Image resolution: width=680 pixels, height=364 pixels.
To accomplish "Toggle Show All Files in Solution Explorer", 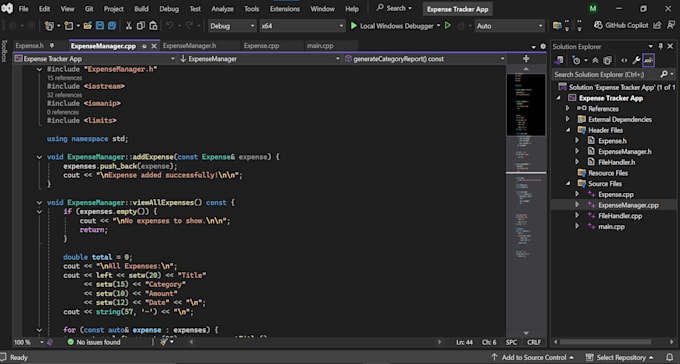I will (608, 60).
